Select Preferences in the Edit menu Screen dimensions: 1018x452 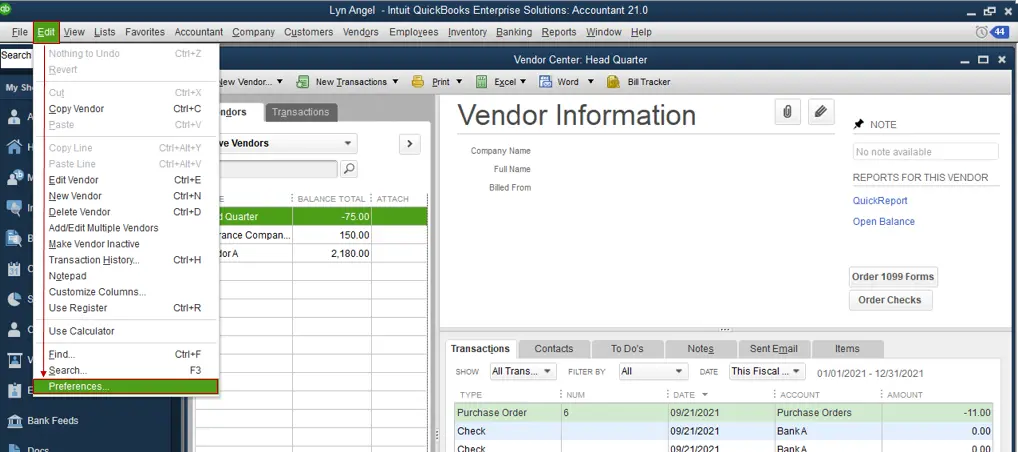point(125,386)
